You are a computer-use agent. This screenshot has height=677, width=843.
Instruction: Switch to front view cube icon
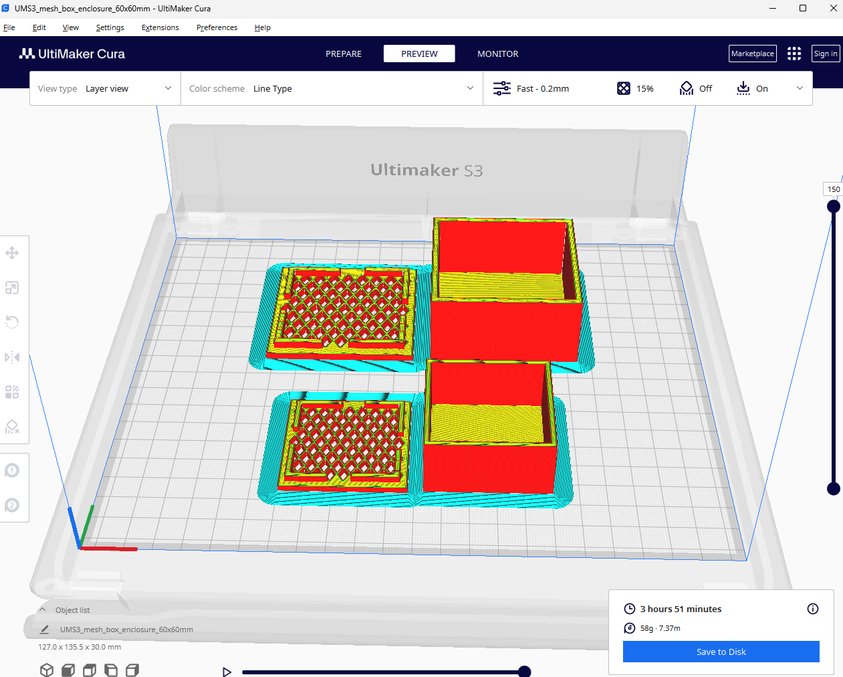pos(68,669)
